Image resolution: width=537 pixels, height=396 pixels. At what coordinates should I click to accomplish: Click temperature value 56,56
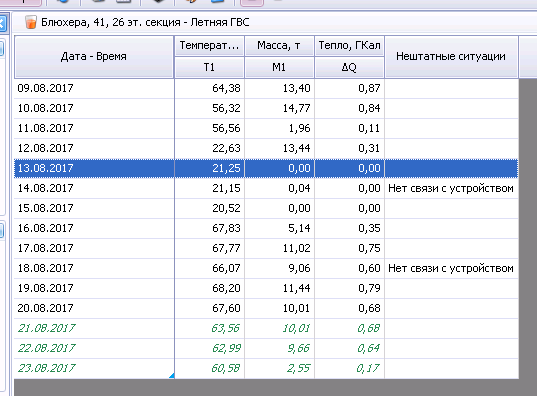click(226, 128)
